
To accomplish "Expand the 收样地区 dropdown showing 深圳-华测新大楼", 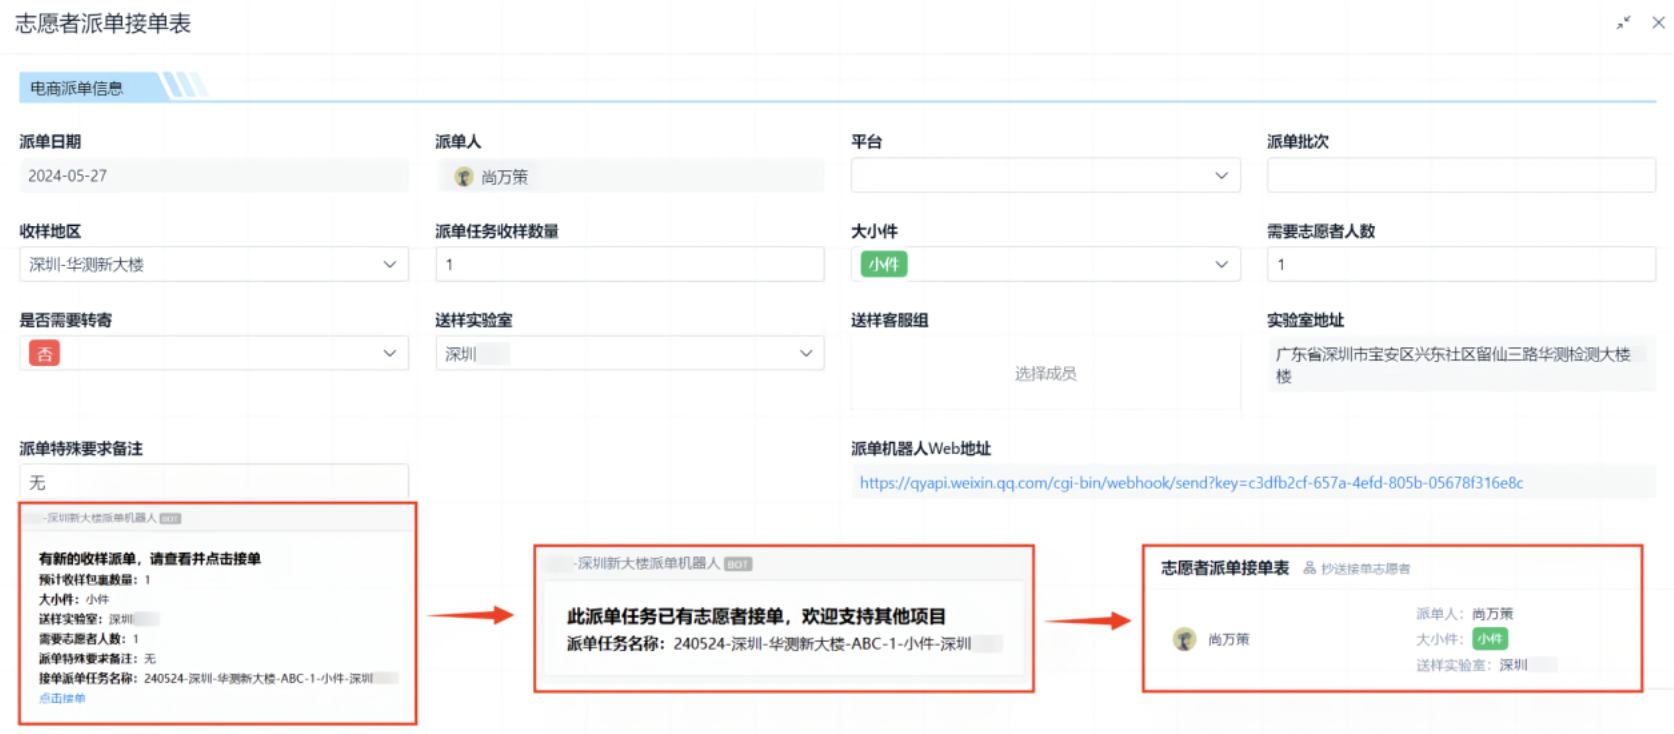I will (214, 264).
